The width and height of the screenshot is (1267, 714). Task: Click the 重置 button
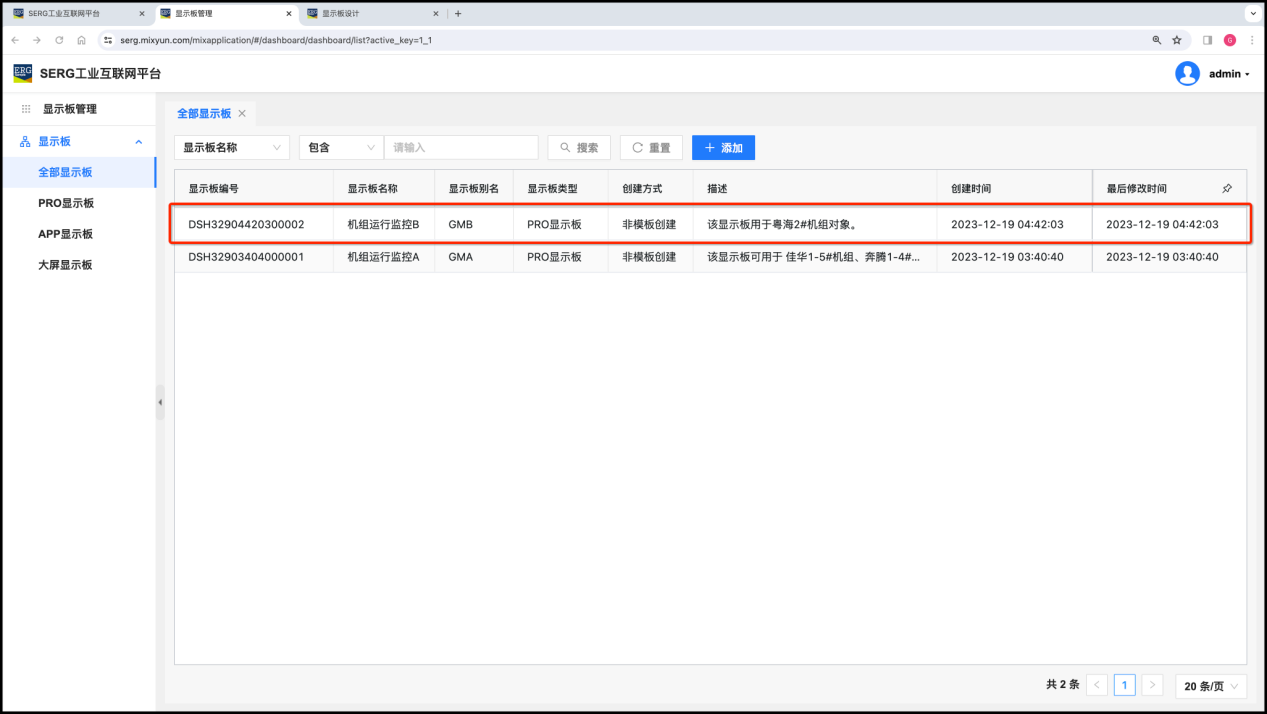(x=651, y=148)
